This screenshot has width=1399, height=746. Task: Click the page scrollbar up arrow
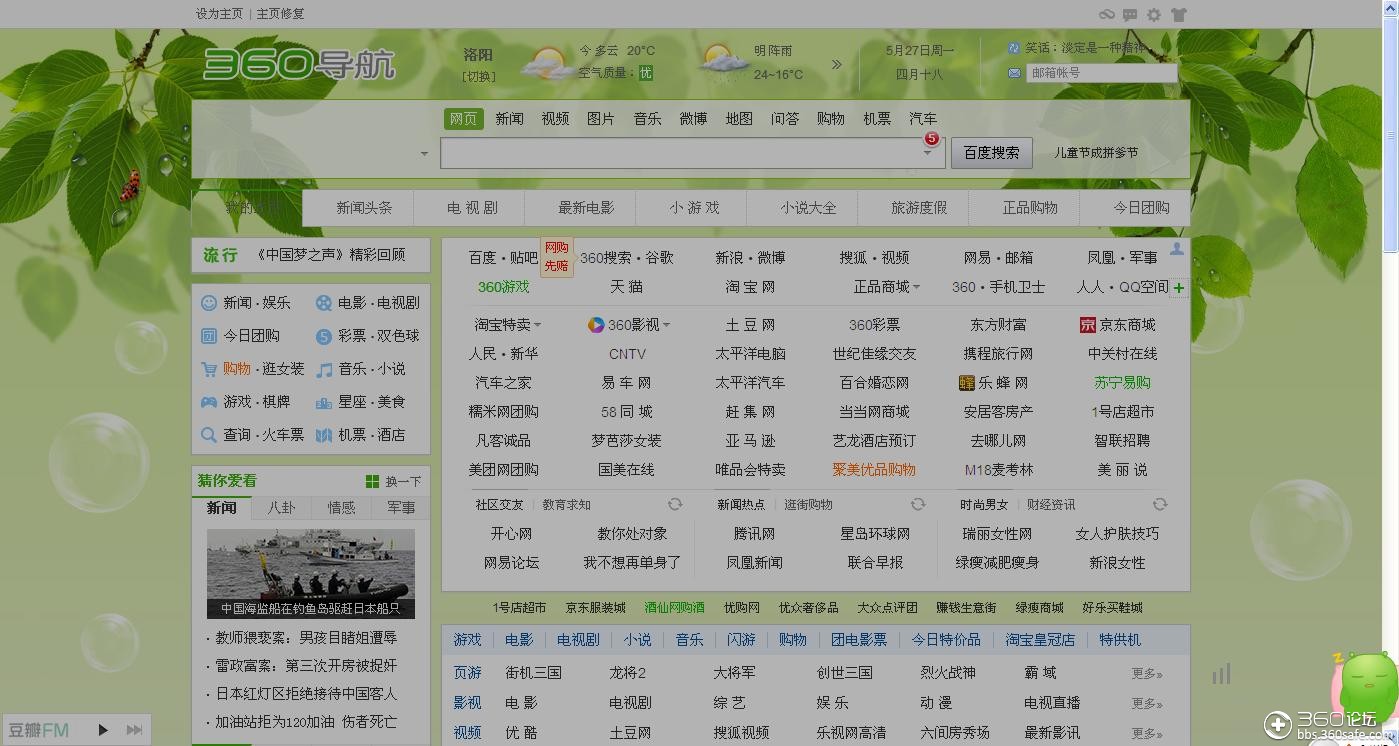click(x=1391, y=8)
